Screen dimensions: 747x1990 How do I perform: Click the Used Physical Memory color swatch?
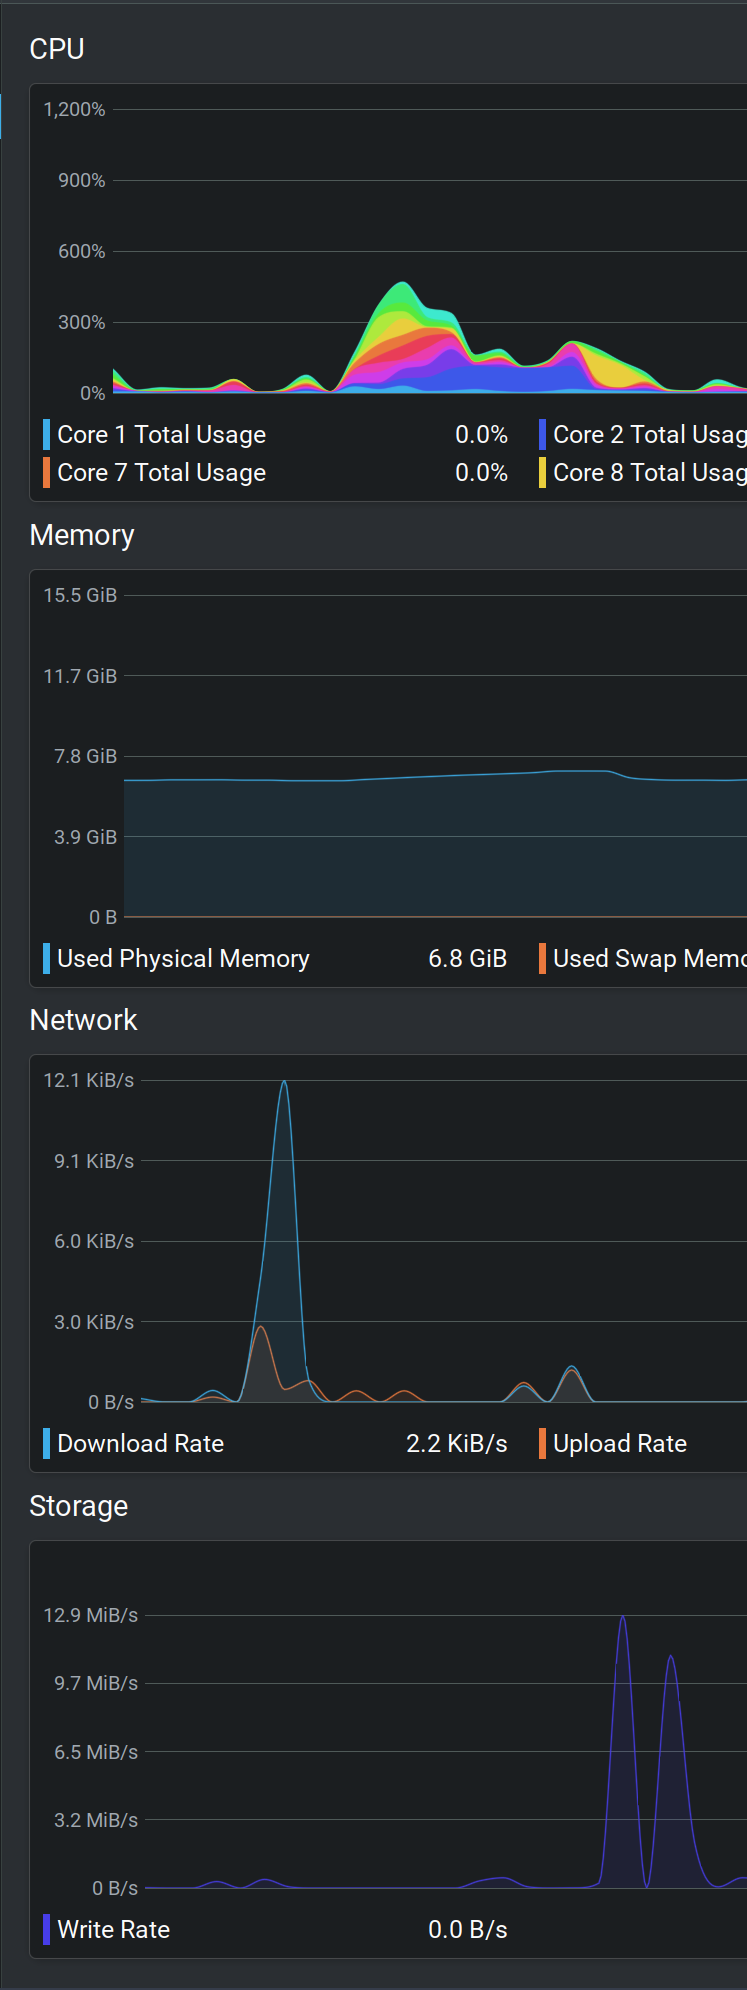point(47,959)
